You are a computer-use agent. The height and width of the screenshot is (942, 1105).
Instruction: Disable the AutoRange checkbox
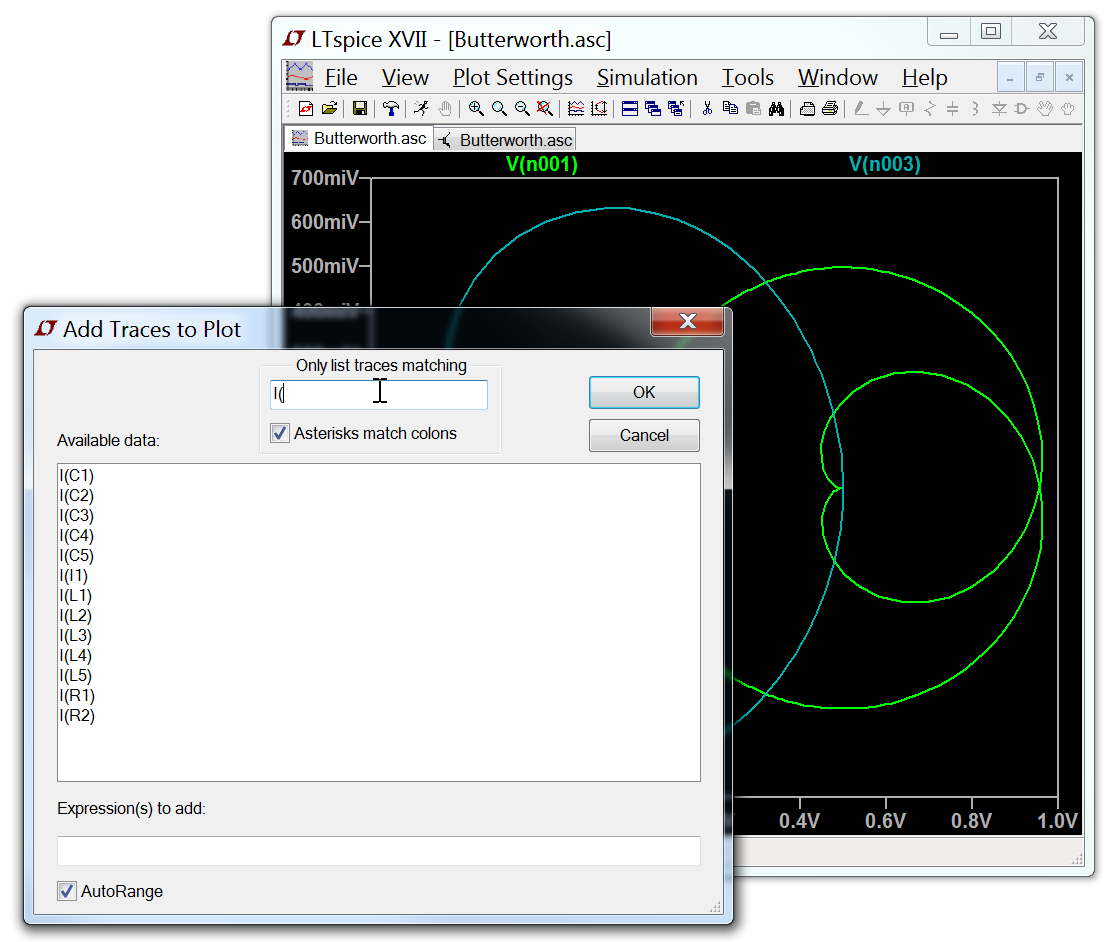click(66, 891)
